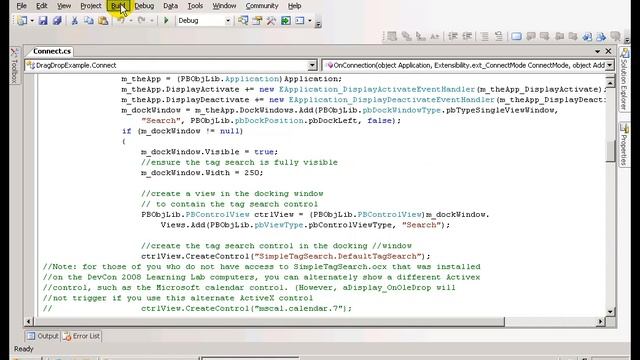
Task: Open the Community menu
Action: [x=262, y=6]
